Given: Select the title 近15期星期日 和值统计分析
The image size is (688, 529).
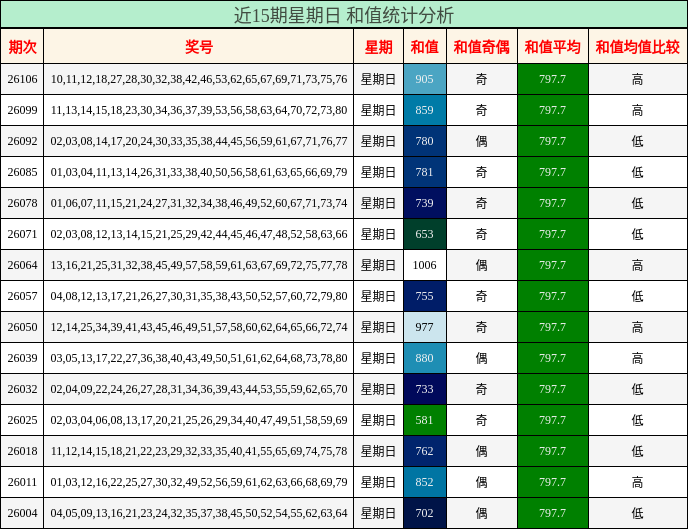Looking at the screenshot, I should (x=344, y=15).
